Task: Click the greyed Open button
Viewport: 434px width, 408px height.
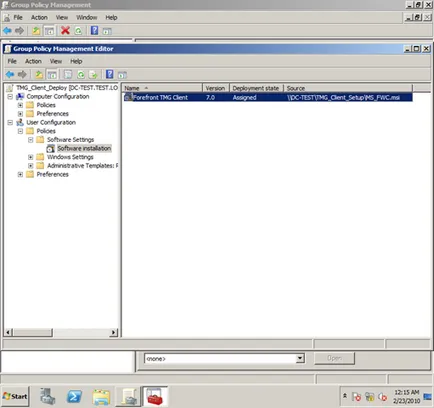Action: [334, 358]
